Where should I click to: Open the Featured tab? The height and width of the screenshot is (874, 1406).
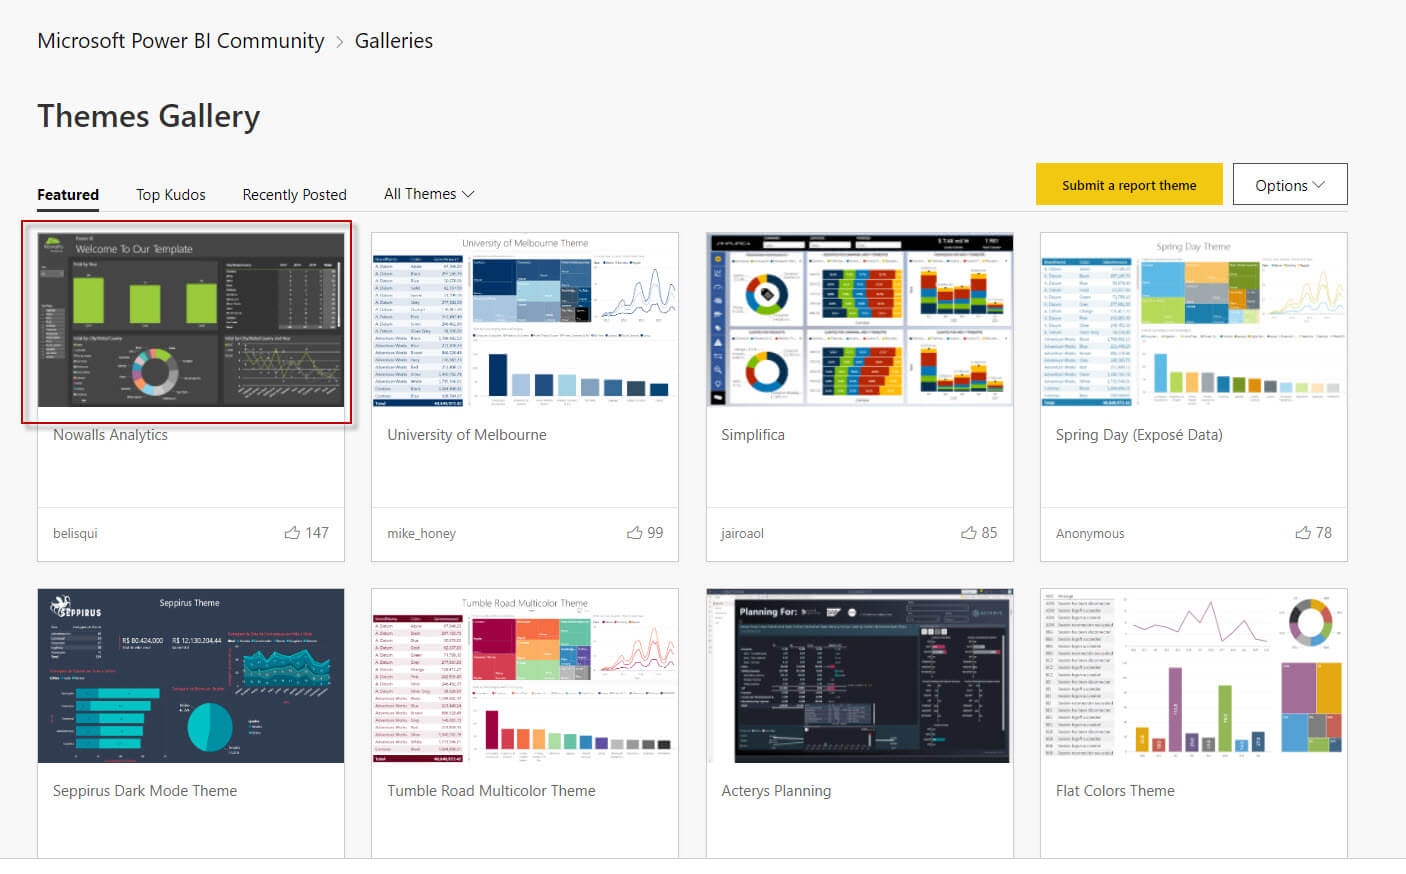(x=68, y=195)
